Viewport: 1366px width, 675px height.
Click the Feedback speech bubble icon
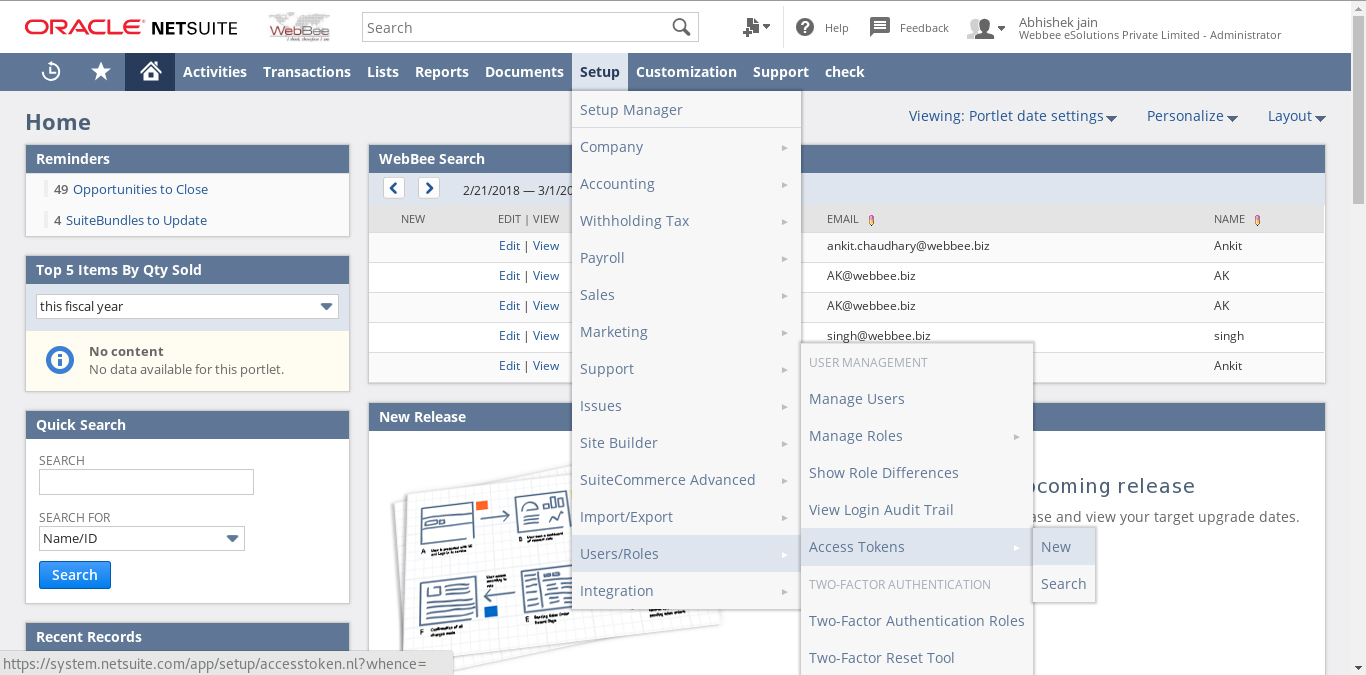pyautogui.click(x=880, y=27)
